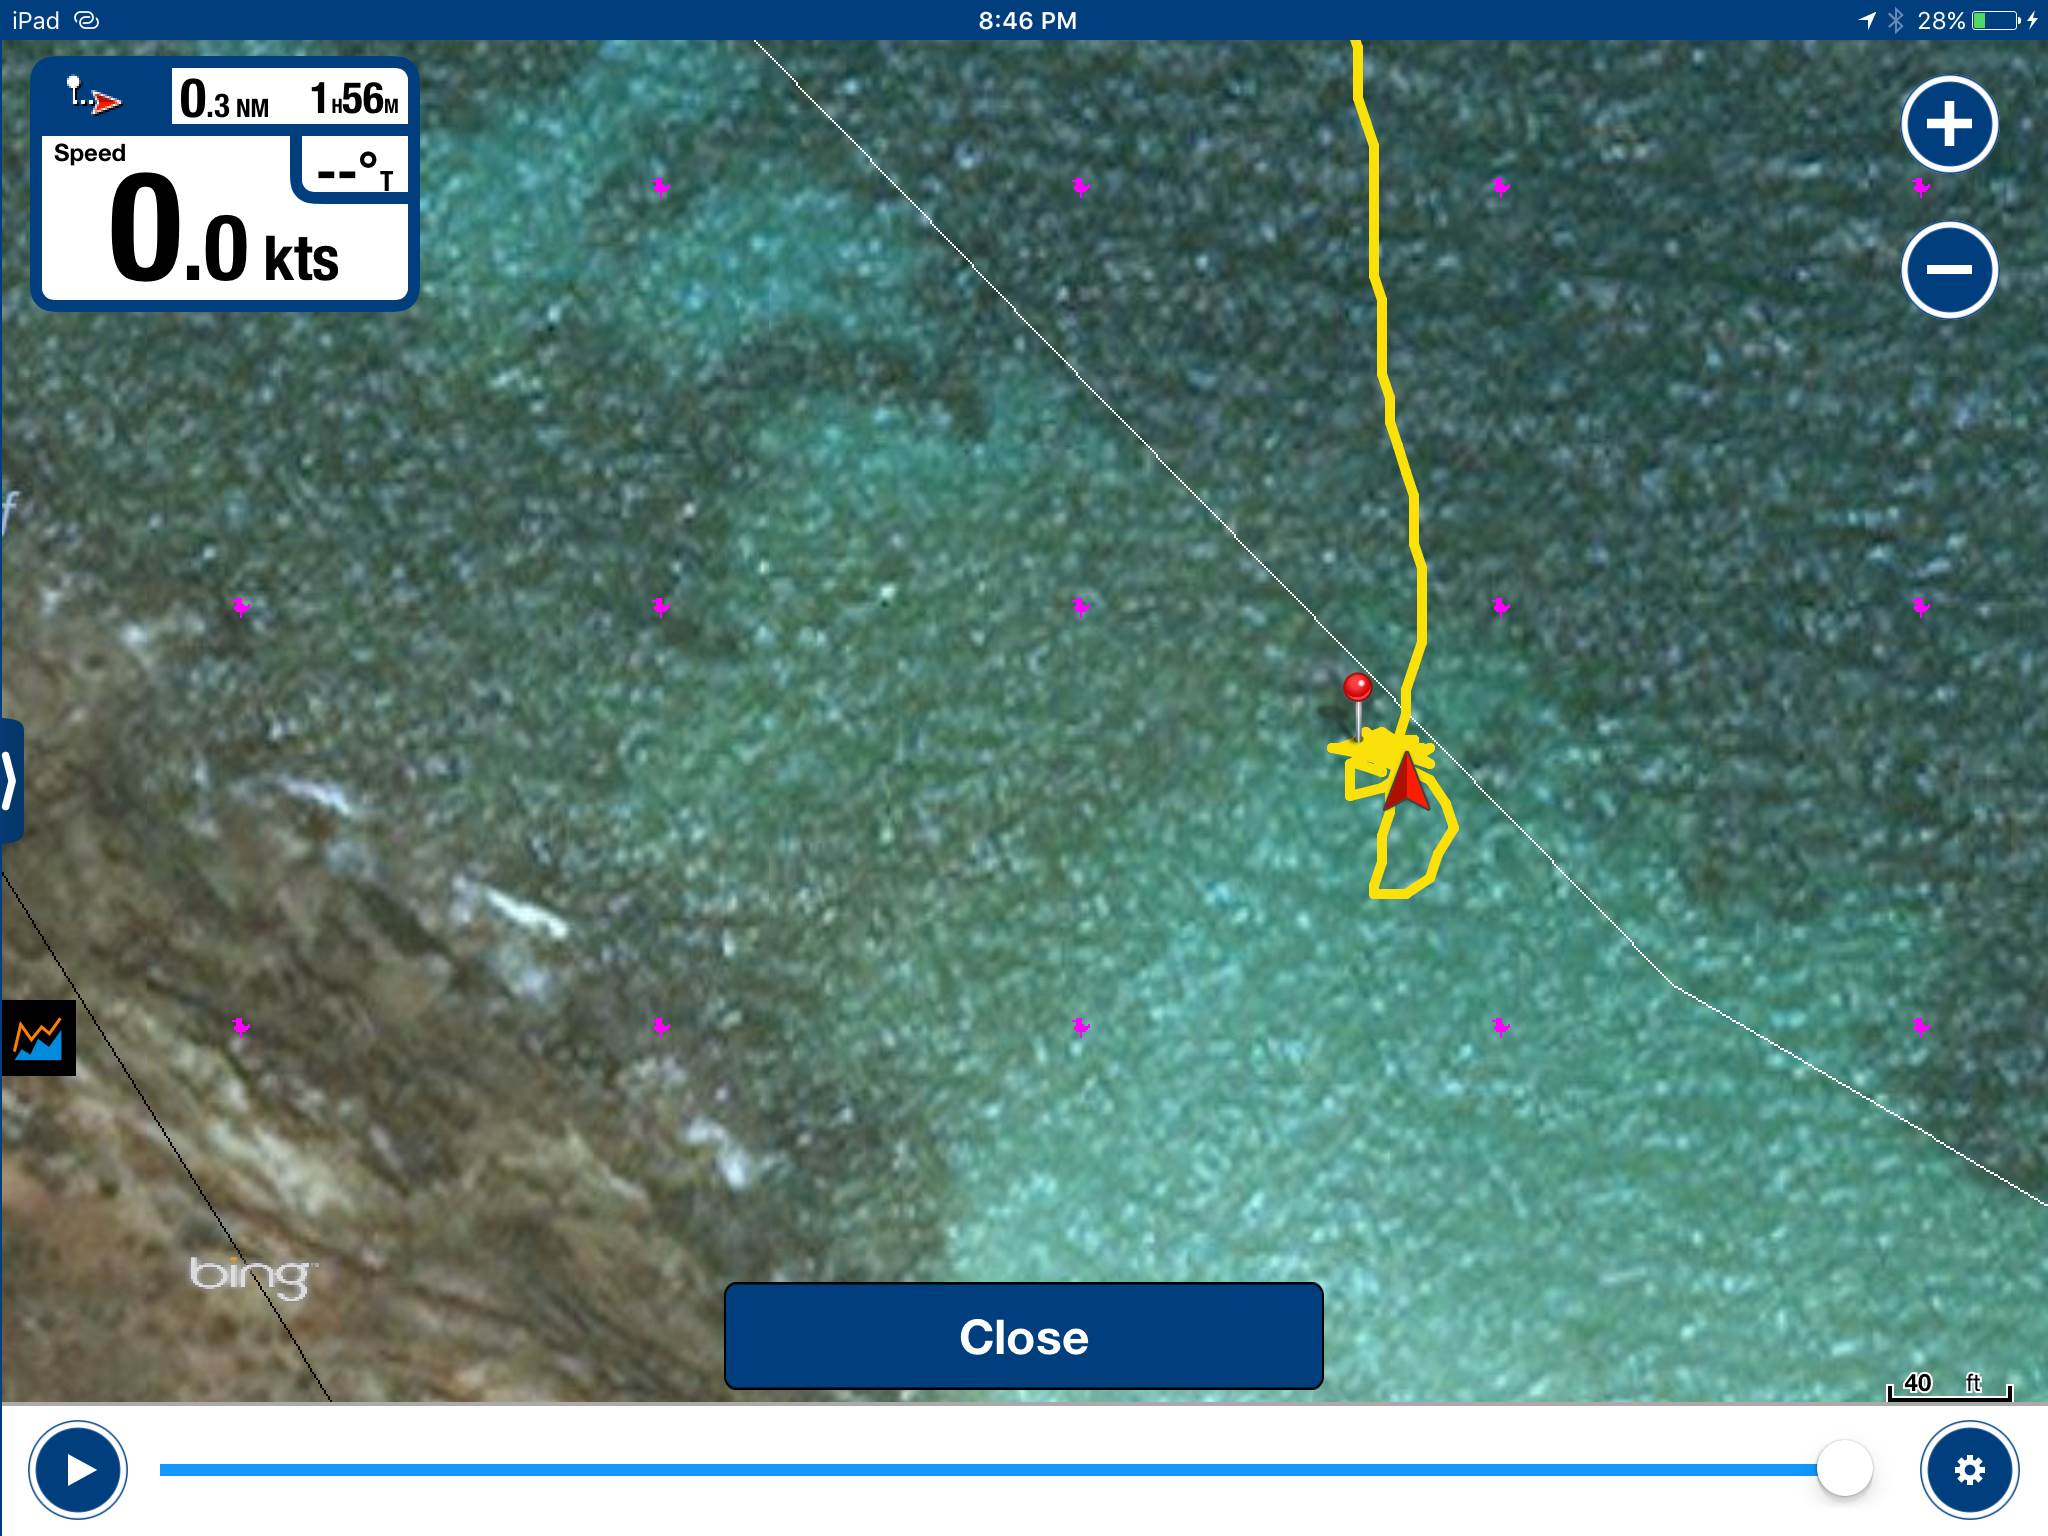The image size is (2048, 1536).
Task: Click the Bing logo watermark
Action: pyautogui.click(x=249, y=1276)
